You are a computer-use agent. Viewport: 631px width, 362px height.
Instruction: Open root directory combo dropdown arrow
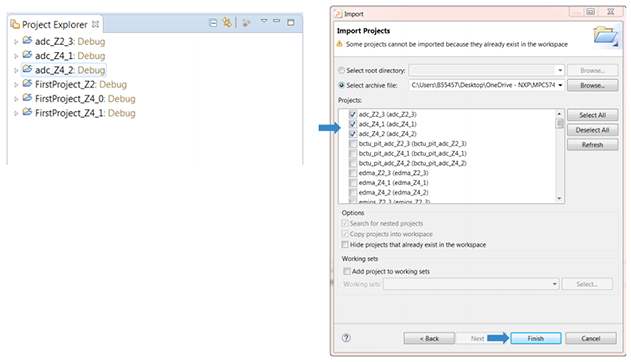tap(560, 70)
